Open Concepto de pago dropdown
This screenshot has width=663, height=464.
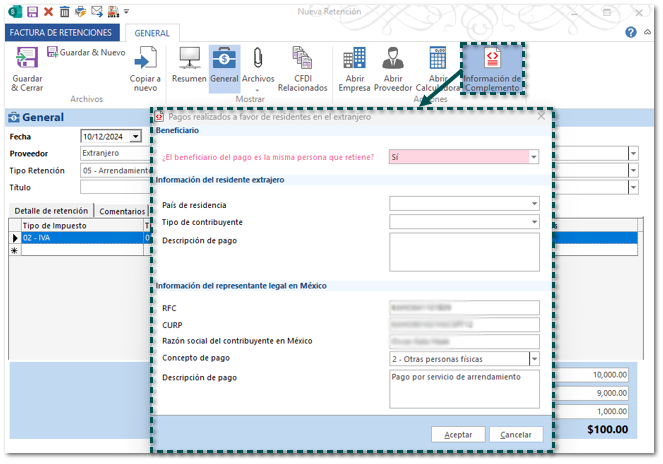pos(534,359)
